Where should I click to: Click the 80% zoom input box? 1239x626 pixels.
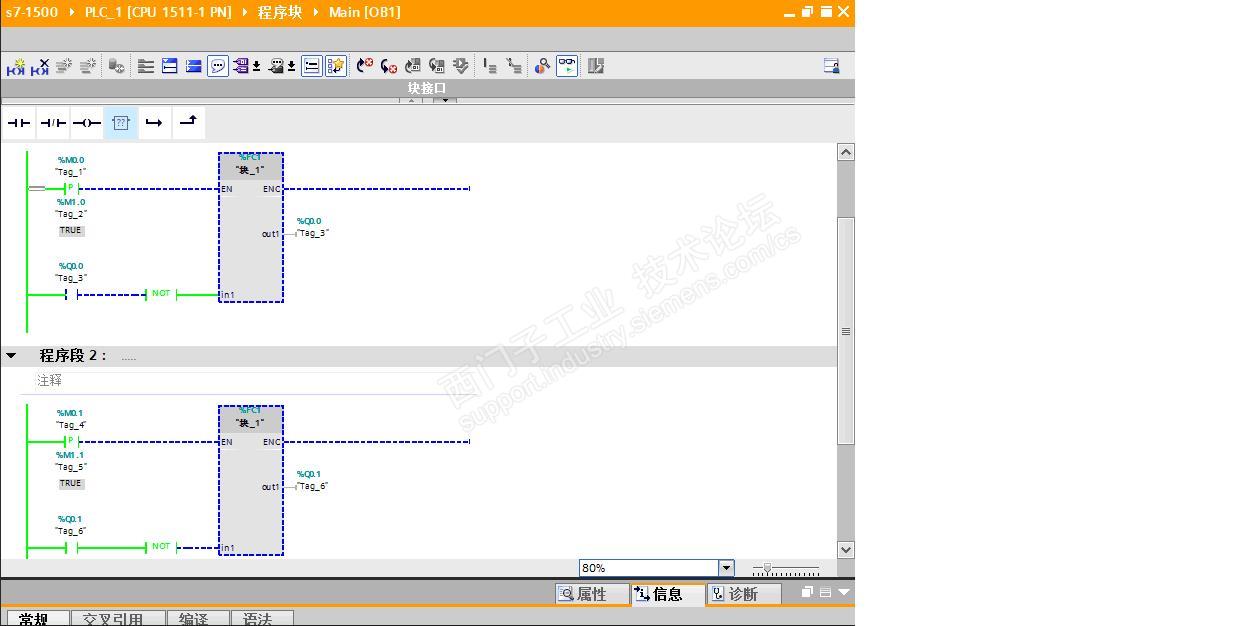pos(649,568)
